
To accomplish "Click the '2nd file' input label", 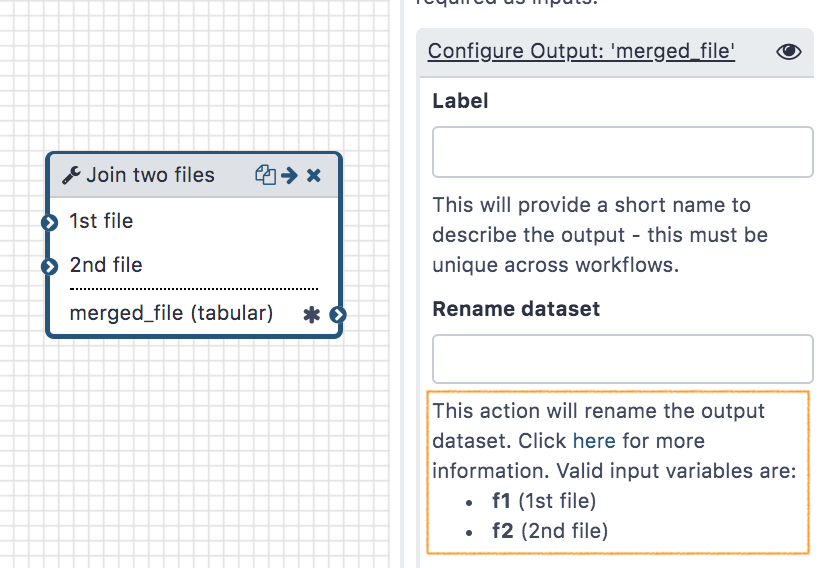I will tap(106, 266).
